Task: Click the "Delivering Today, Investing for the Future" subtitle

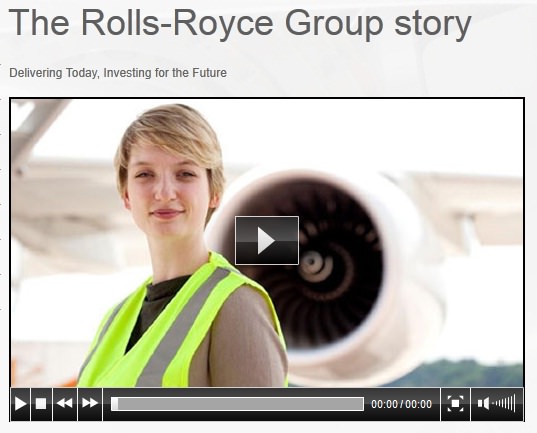Action: tap(118, 73)
